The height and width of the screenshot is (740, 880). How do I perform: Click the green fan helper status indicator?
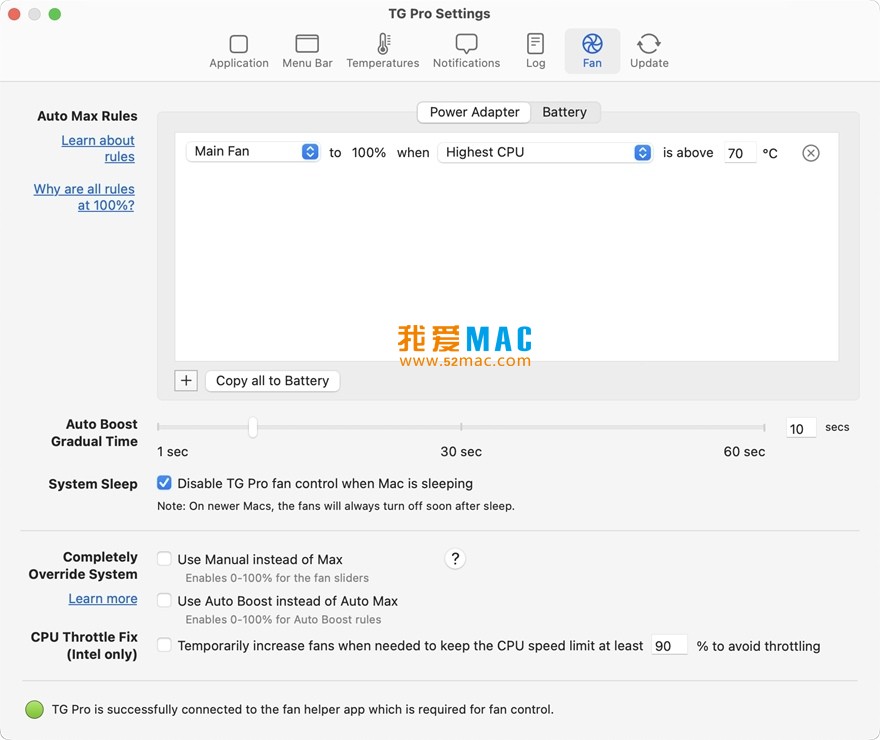click(x=34, y=709)
